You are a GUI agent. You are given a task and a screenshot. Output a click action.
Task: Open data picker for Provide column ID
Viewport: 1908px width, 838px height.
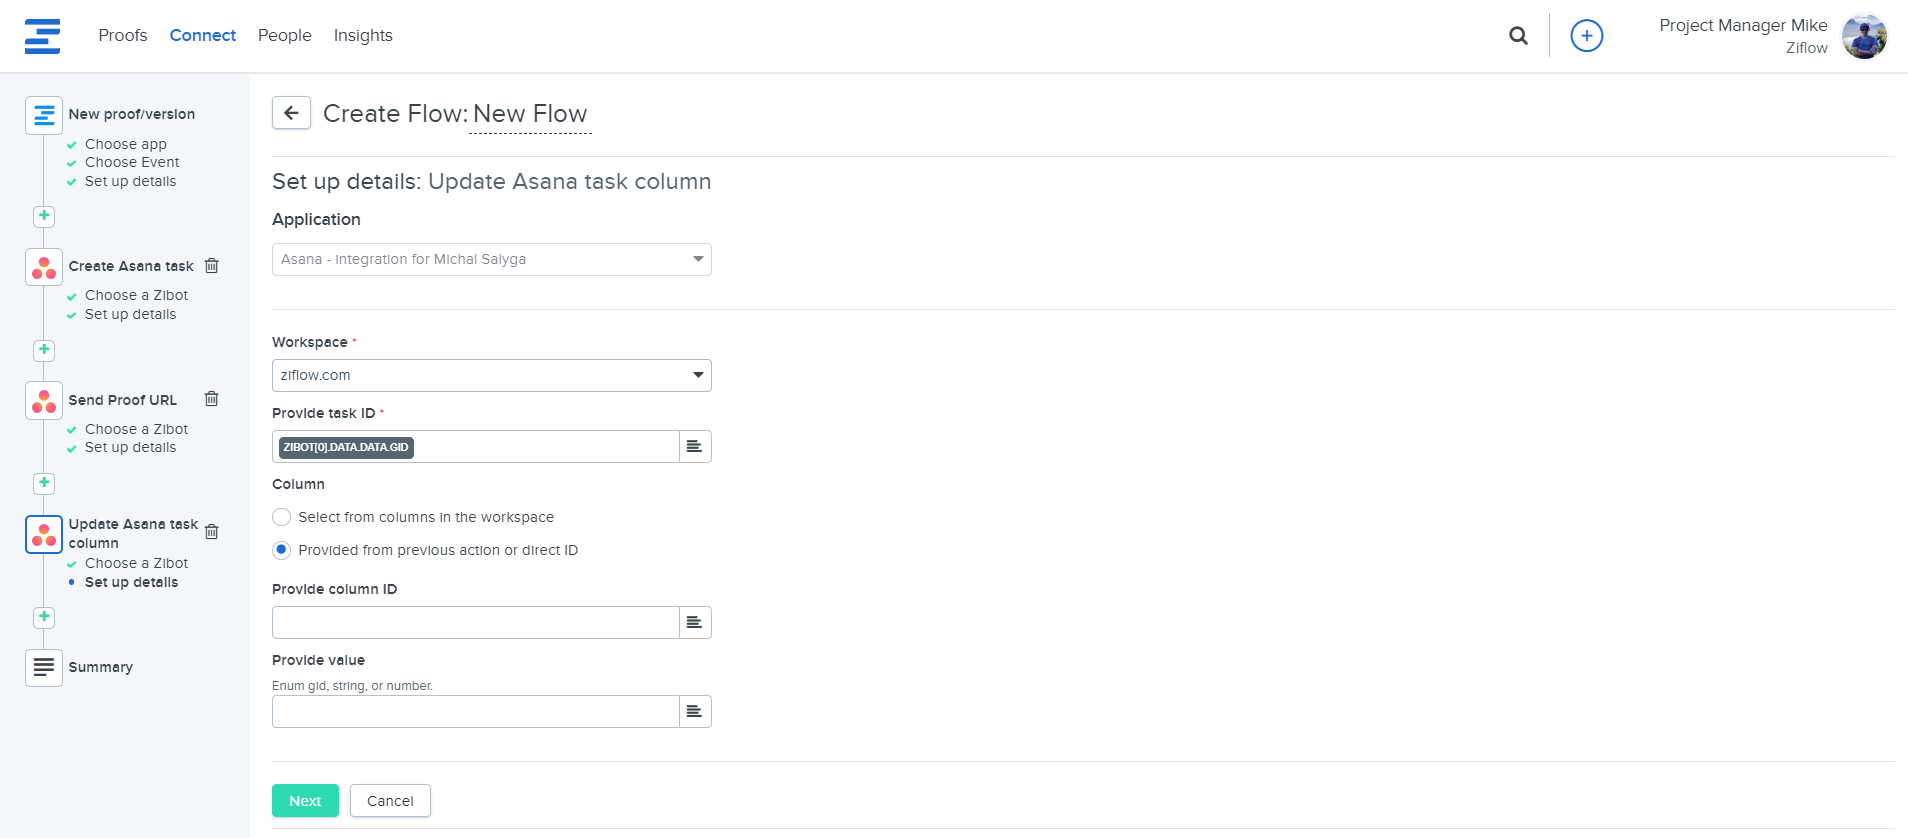[694, 623]
